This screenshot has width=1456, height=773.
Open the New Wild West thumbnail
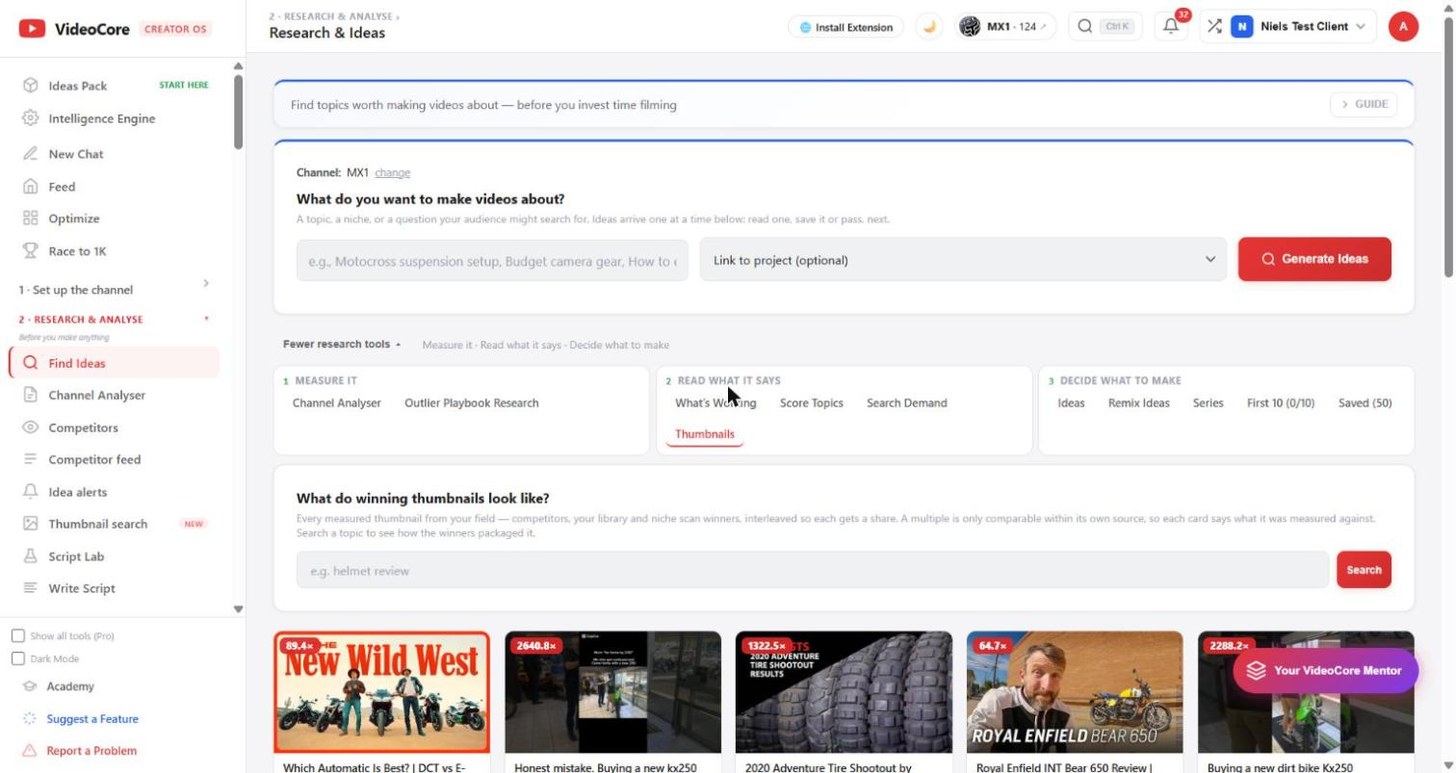click(382, 692)
